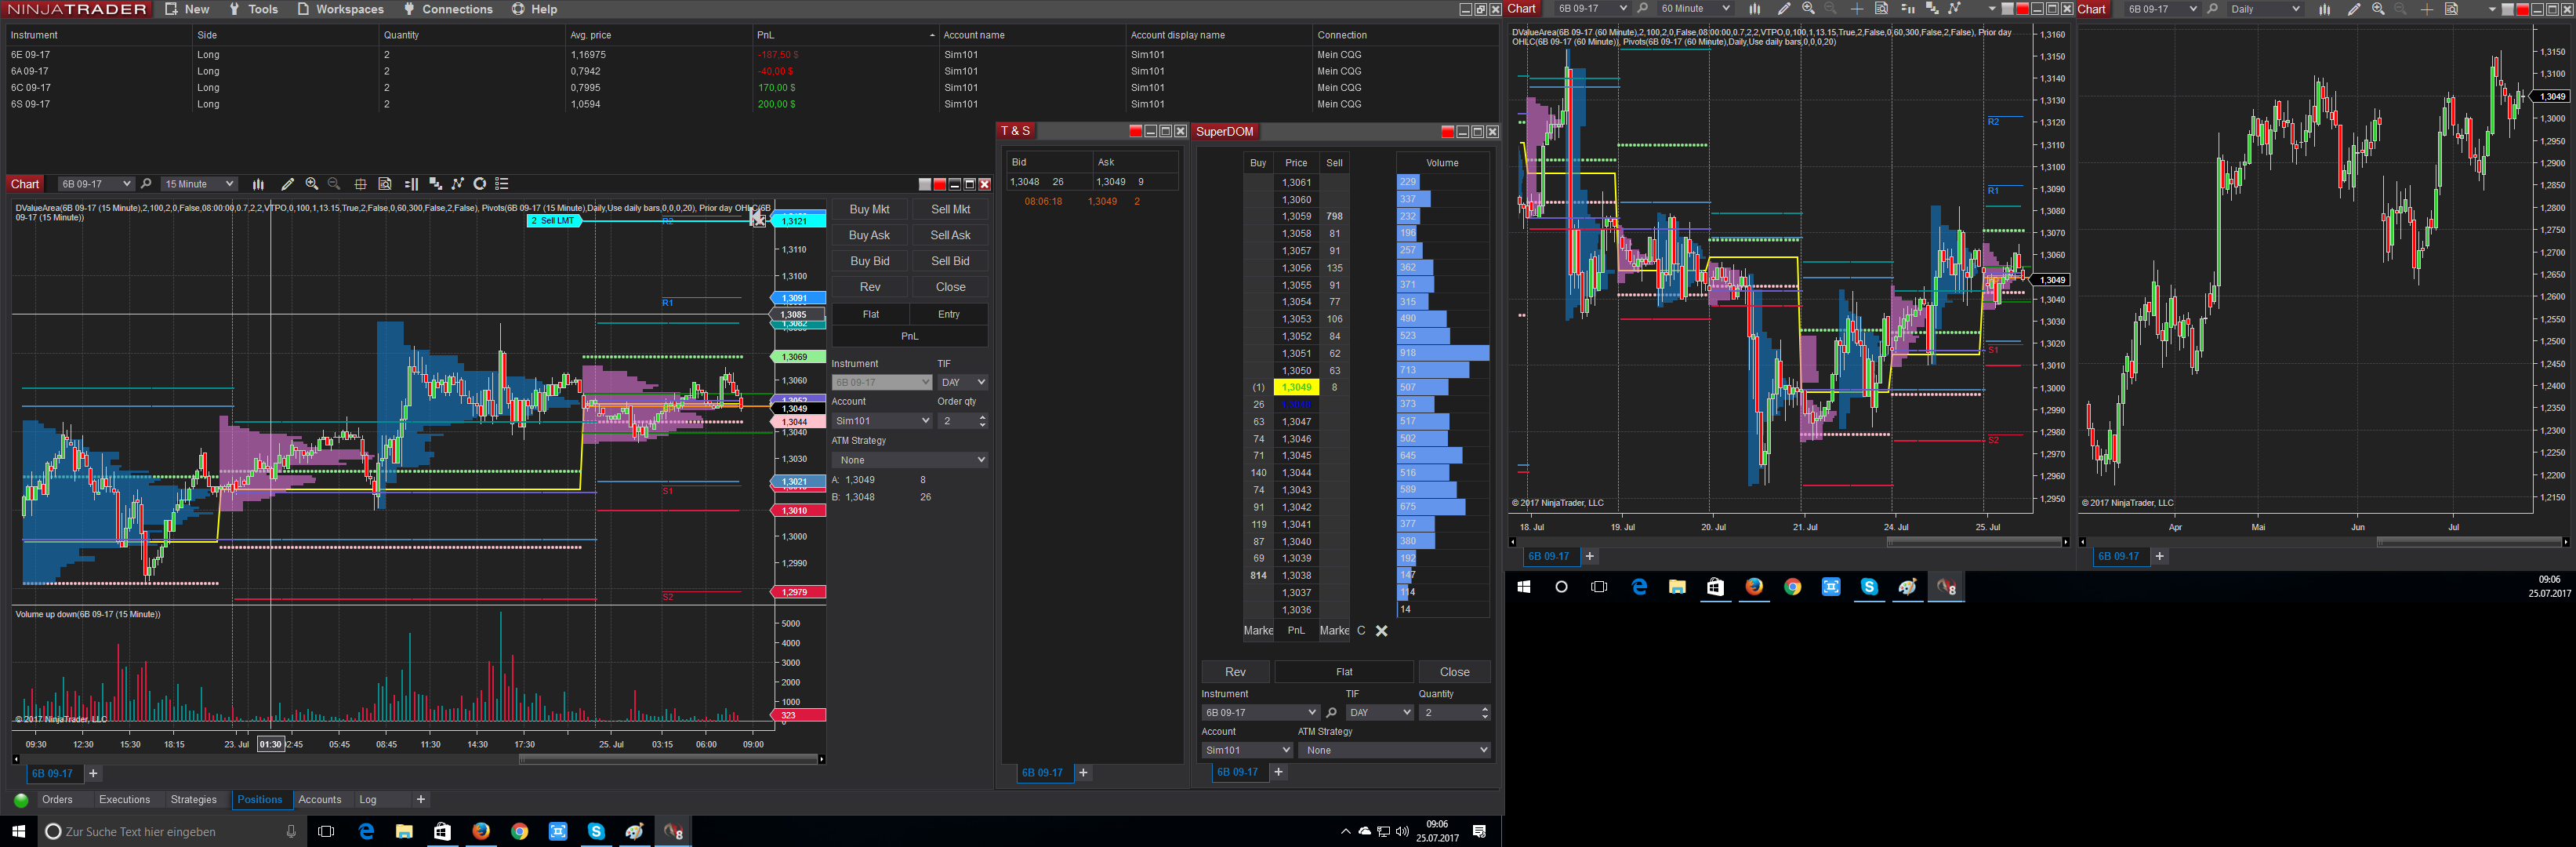Change cursor crosshair mode in 15 Minute chart
Viewport: 2576px width, 847px height.
click(360, 184)
